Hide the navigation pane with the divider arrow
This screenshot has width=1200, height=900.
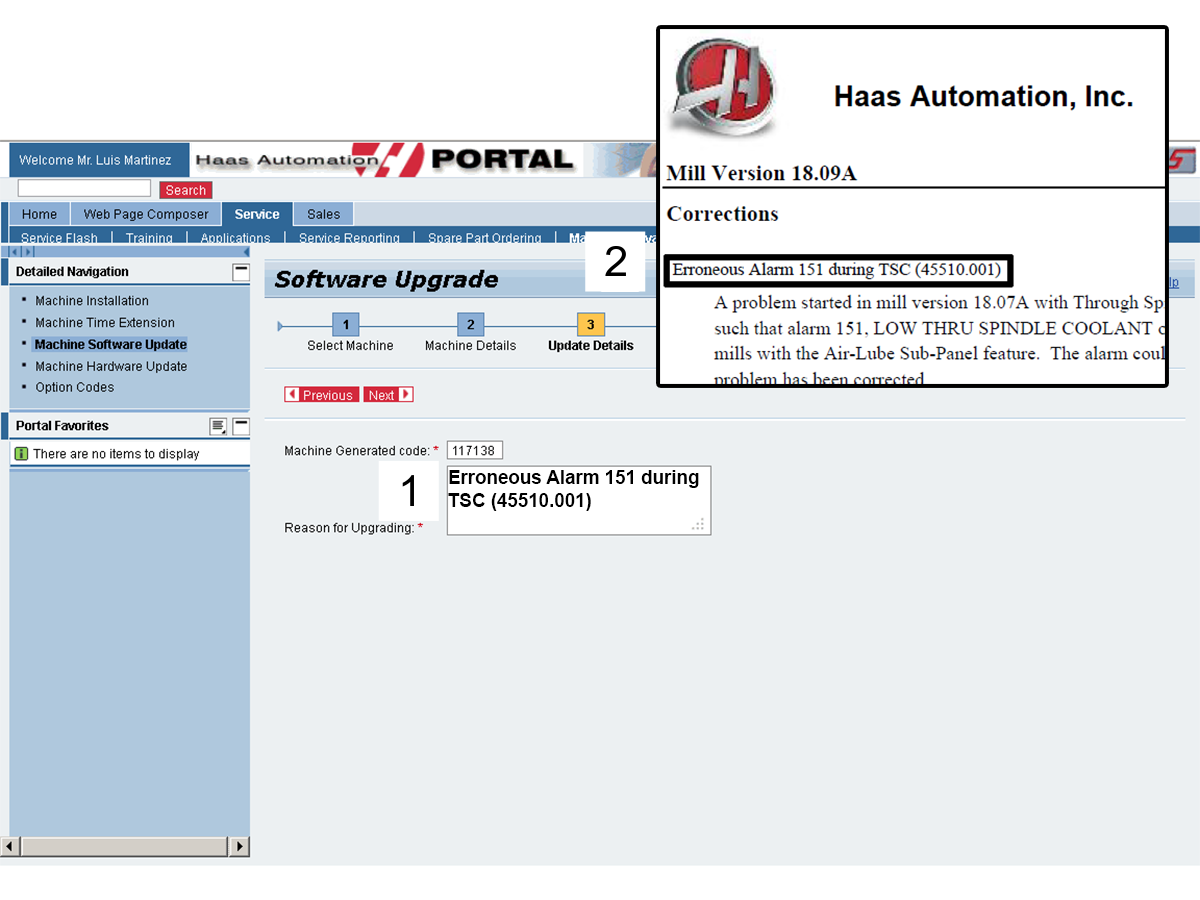246,252
